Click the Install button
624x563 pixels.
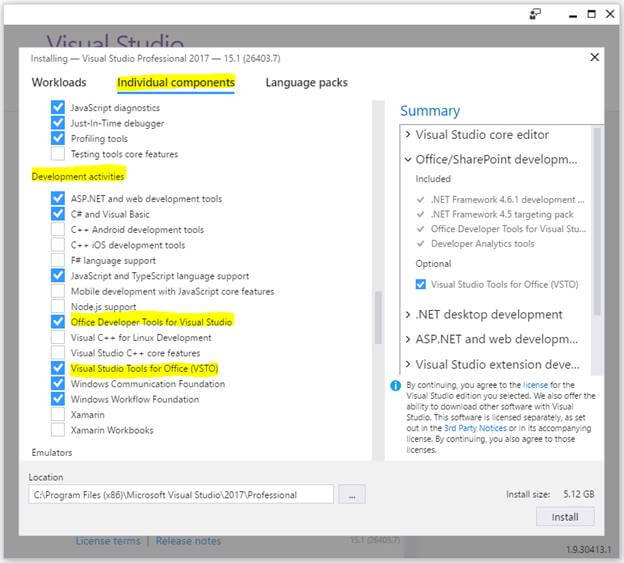[x=565, y=517]
